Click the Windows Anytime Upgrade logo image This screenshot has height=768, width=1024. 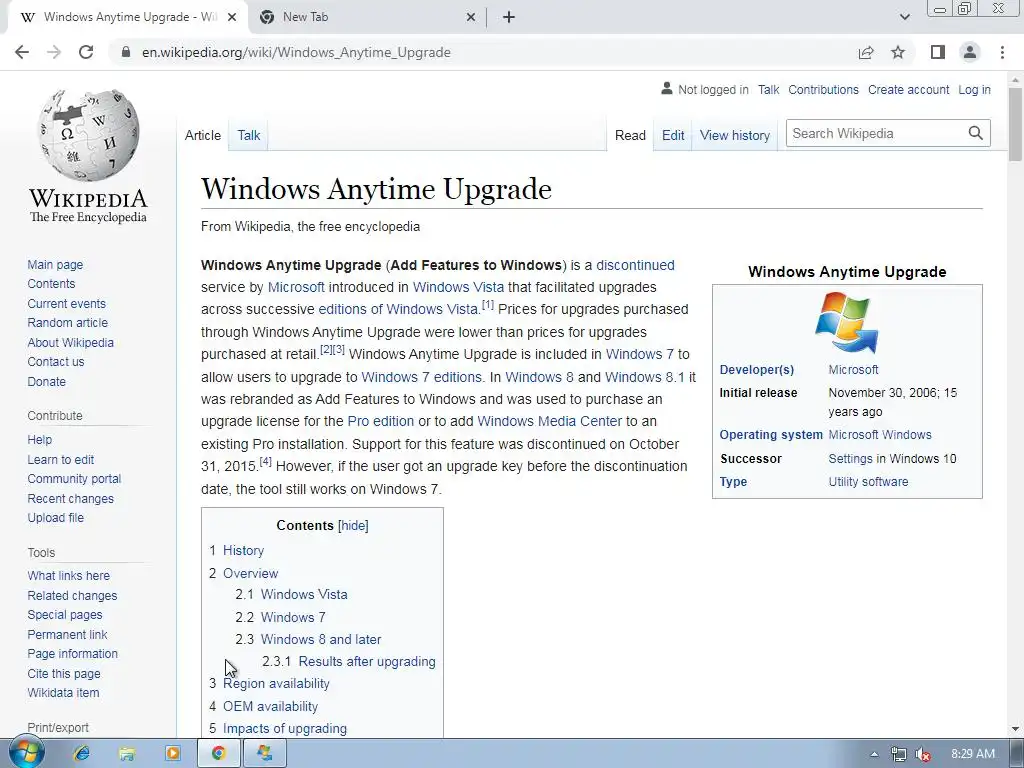(x=847, y=322)
